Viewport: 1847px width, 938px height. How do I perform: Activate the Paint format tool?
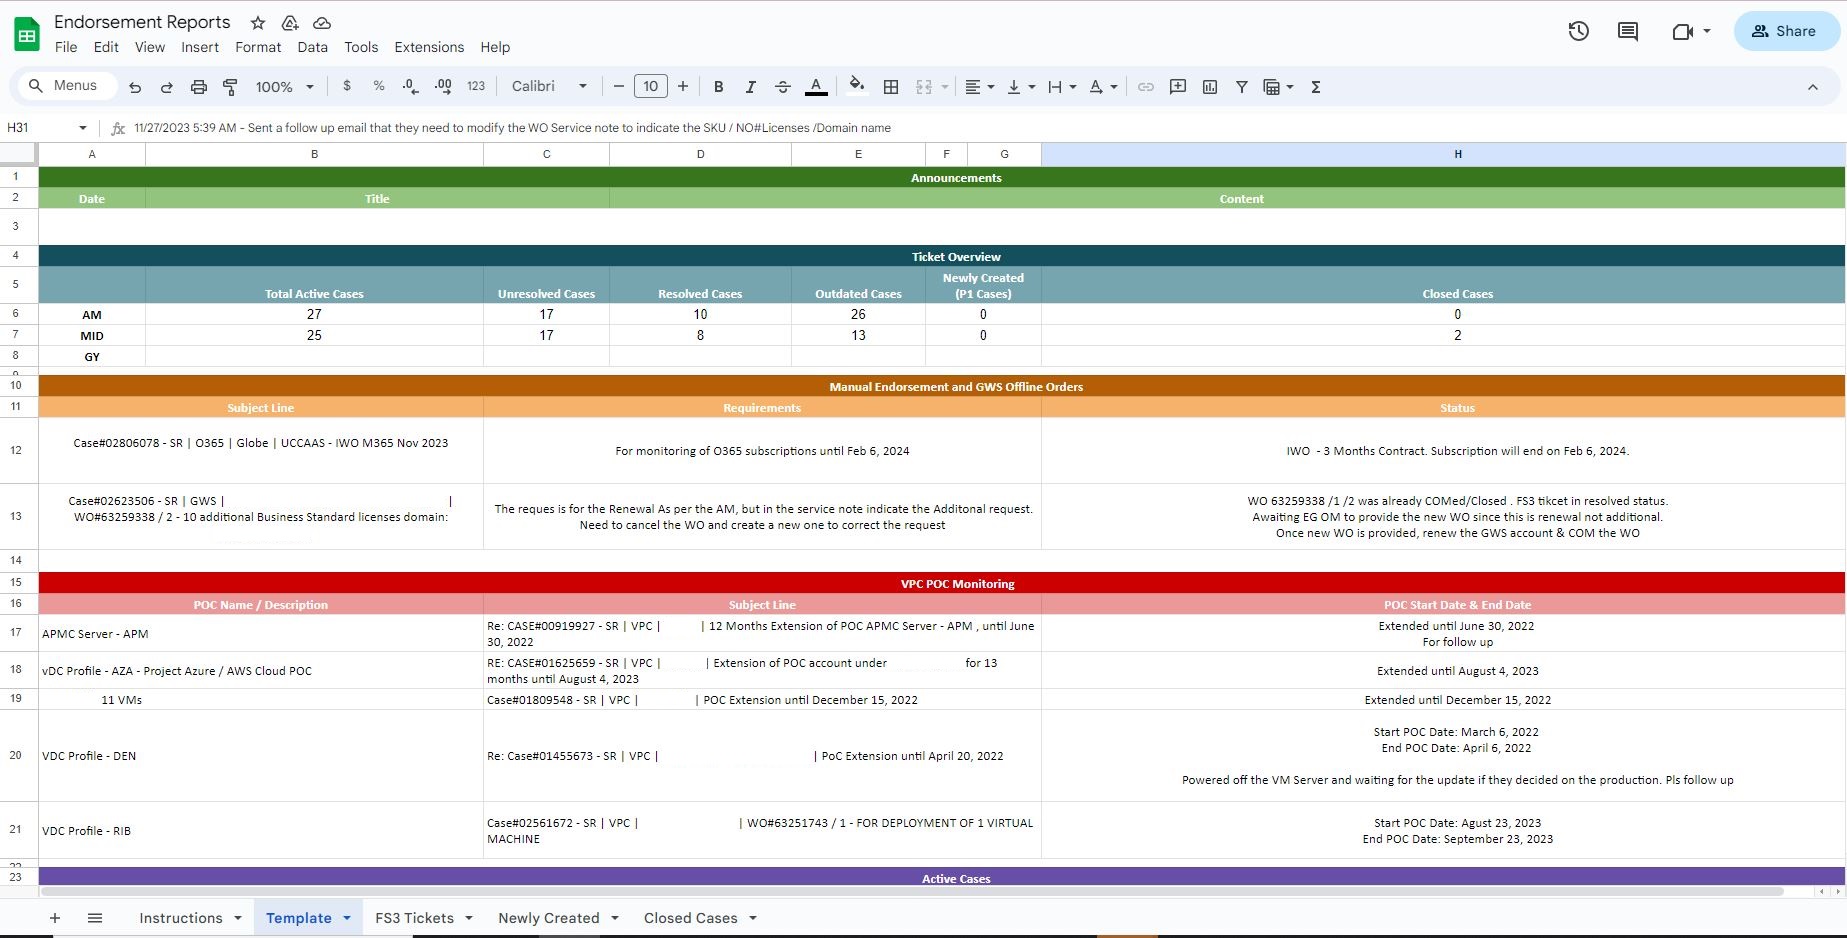click(x=230, y=87)
